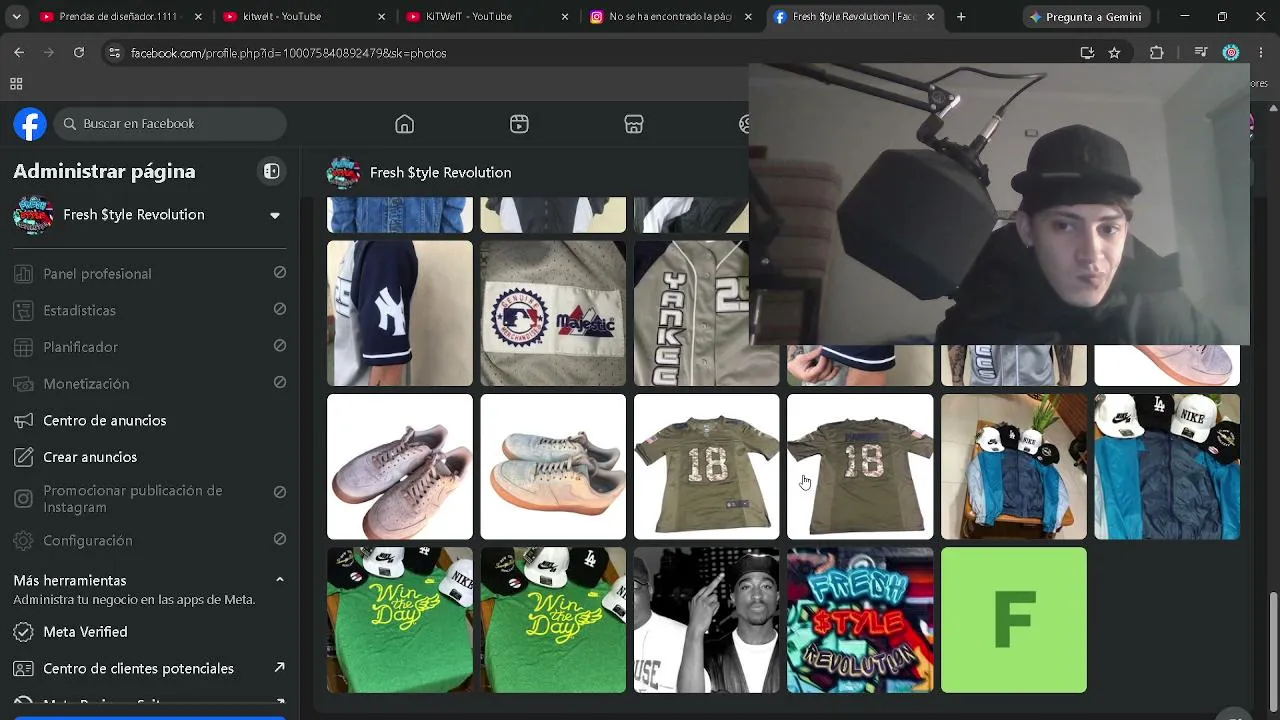Open the Fresh $tyle Revolution graffiti logo photo

click(x=860, y=620)
